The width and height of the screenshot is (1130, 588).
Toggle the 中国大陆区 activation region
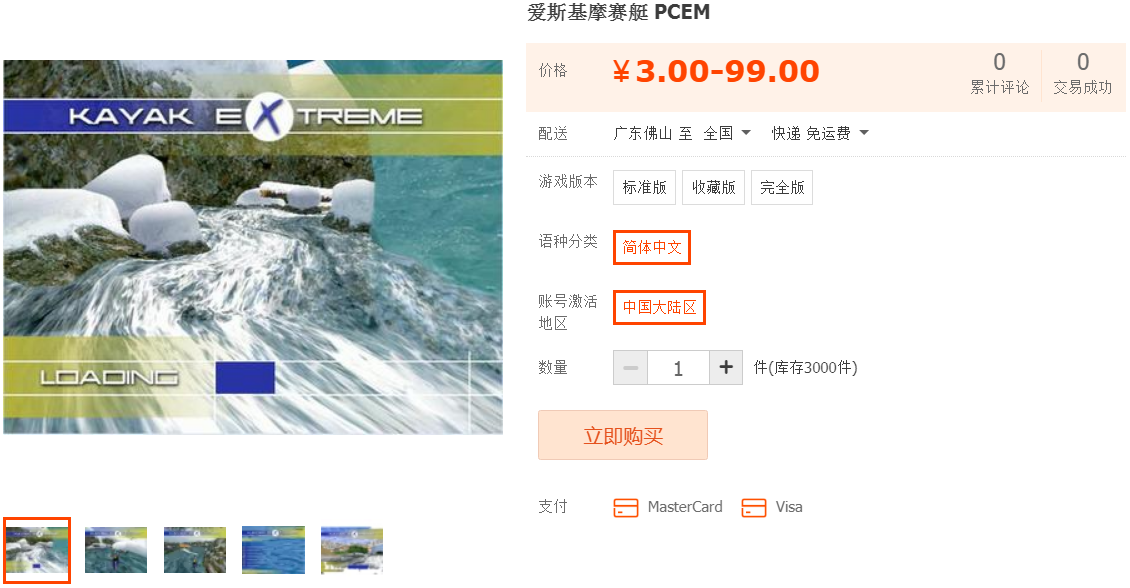[x=659, y=307]
